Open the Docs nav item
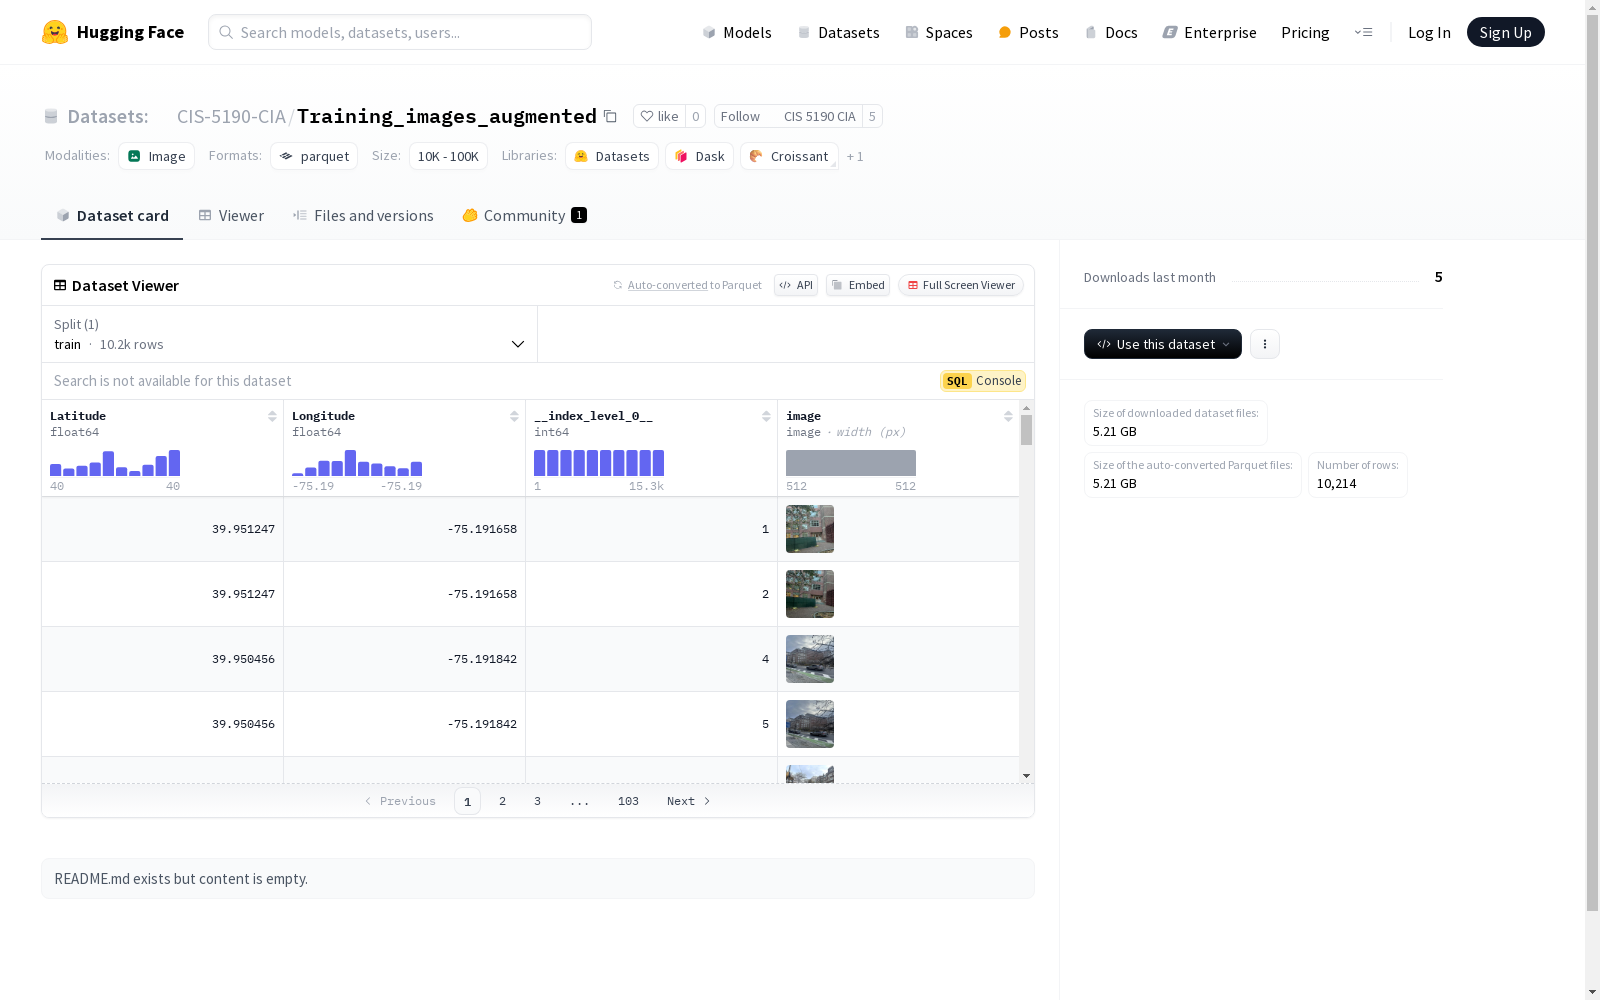This screenshot has width=1600, height=1000. [x=1111, y=32]
